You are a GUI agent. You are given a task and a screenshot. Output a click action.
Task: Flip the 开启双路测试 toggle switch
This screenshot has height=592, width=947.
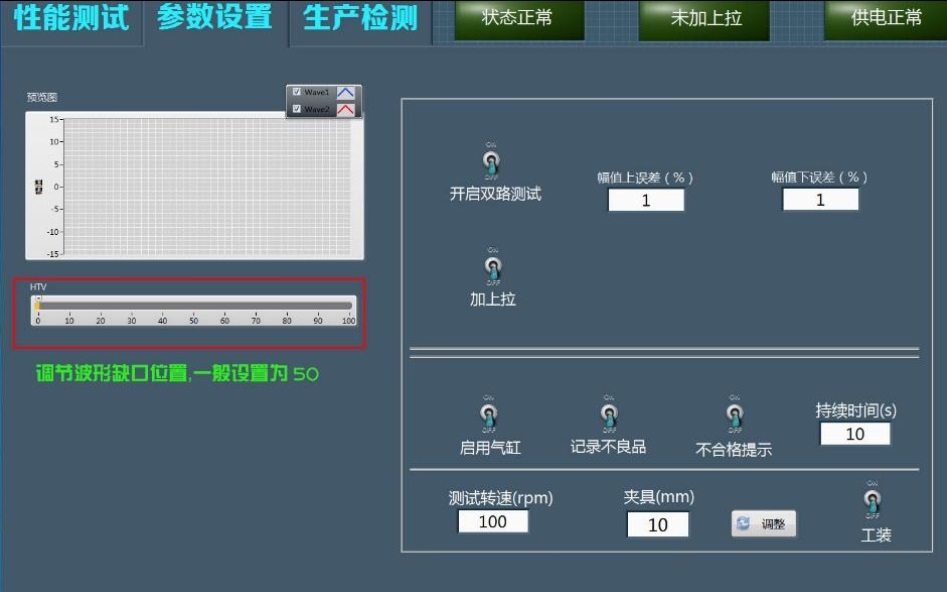coord(491,160)
